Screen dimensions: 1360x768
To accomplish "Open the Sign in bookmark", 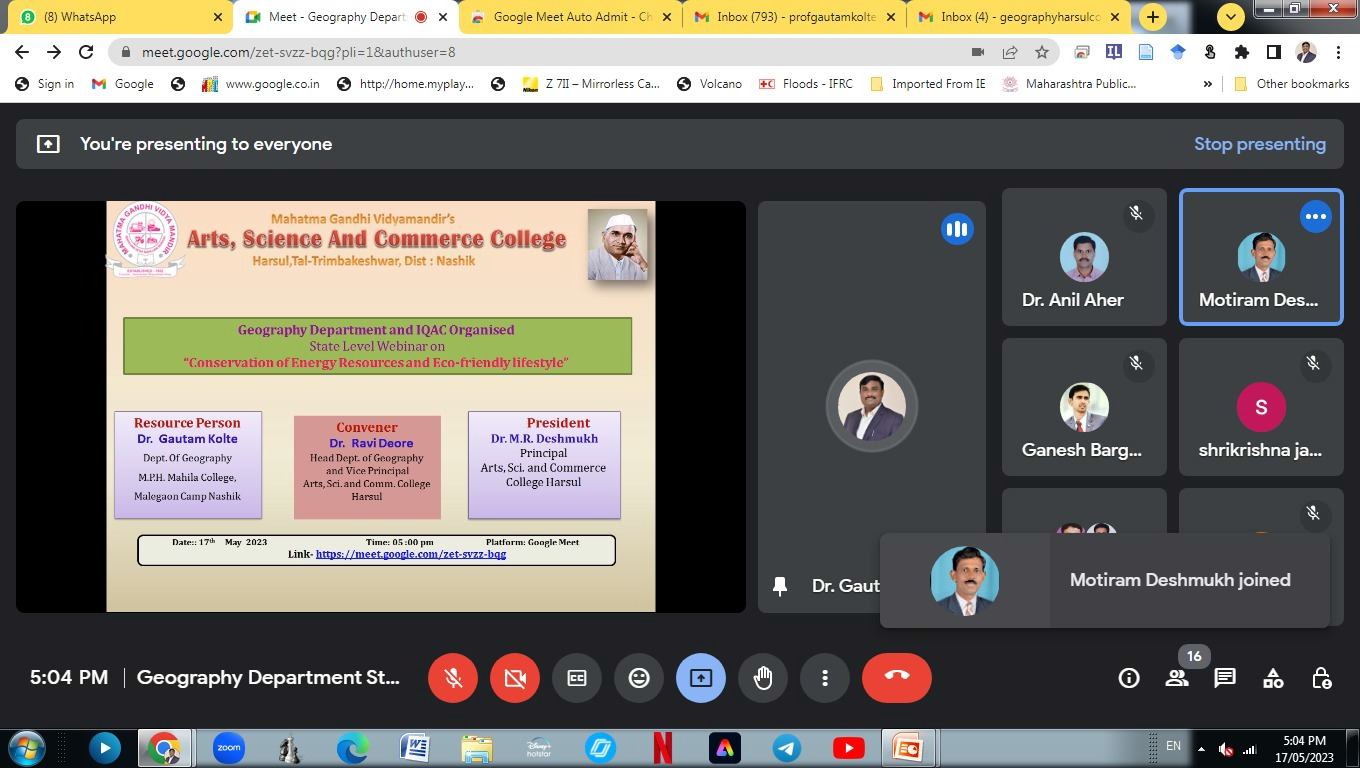I will (x=45, y=84).
